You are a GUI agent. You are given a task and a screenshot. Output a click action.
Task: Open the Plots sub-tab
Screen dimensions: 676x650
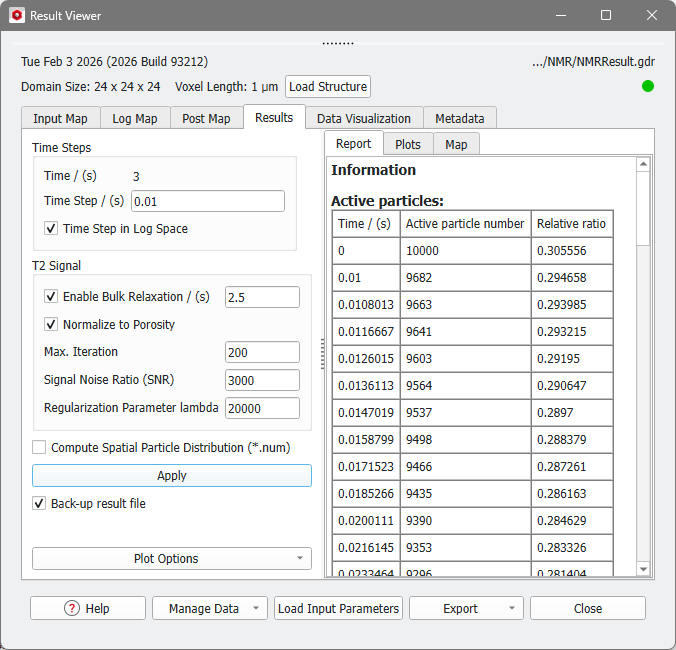pyautogui.click(x=407, y=144)
